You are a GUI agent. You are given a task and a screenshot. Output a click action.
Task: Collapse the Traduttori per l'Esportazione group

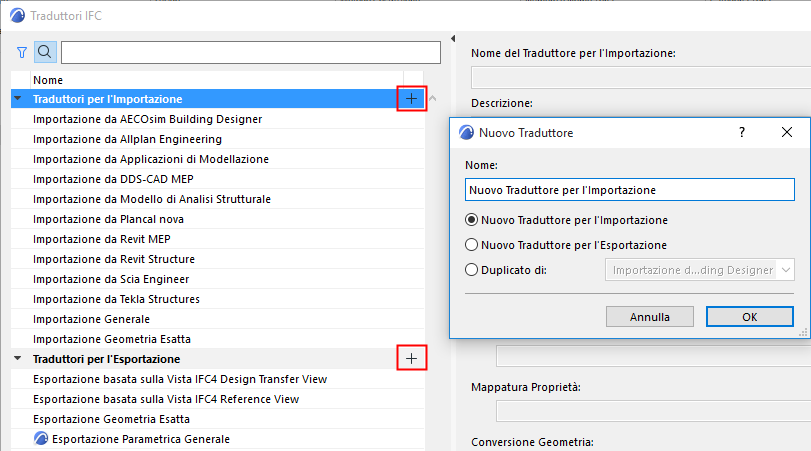pos(18,358)
